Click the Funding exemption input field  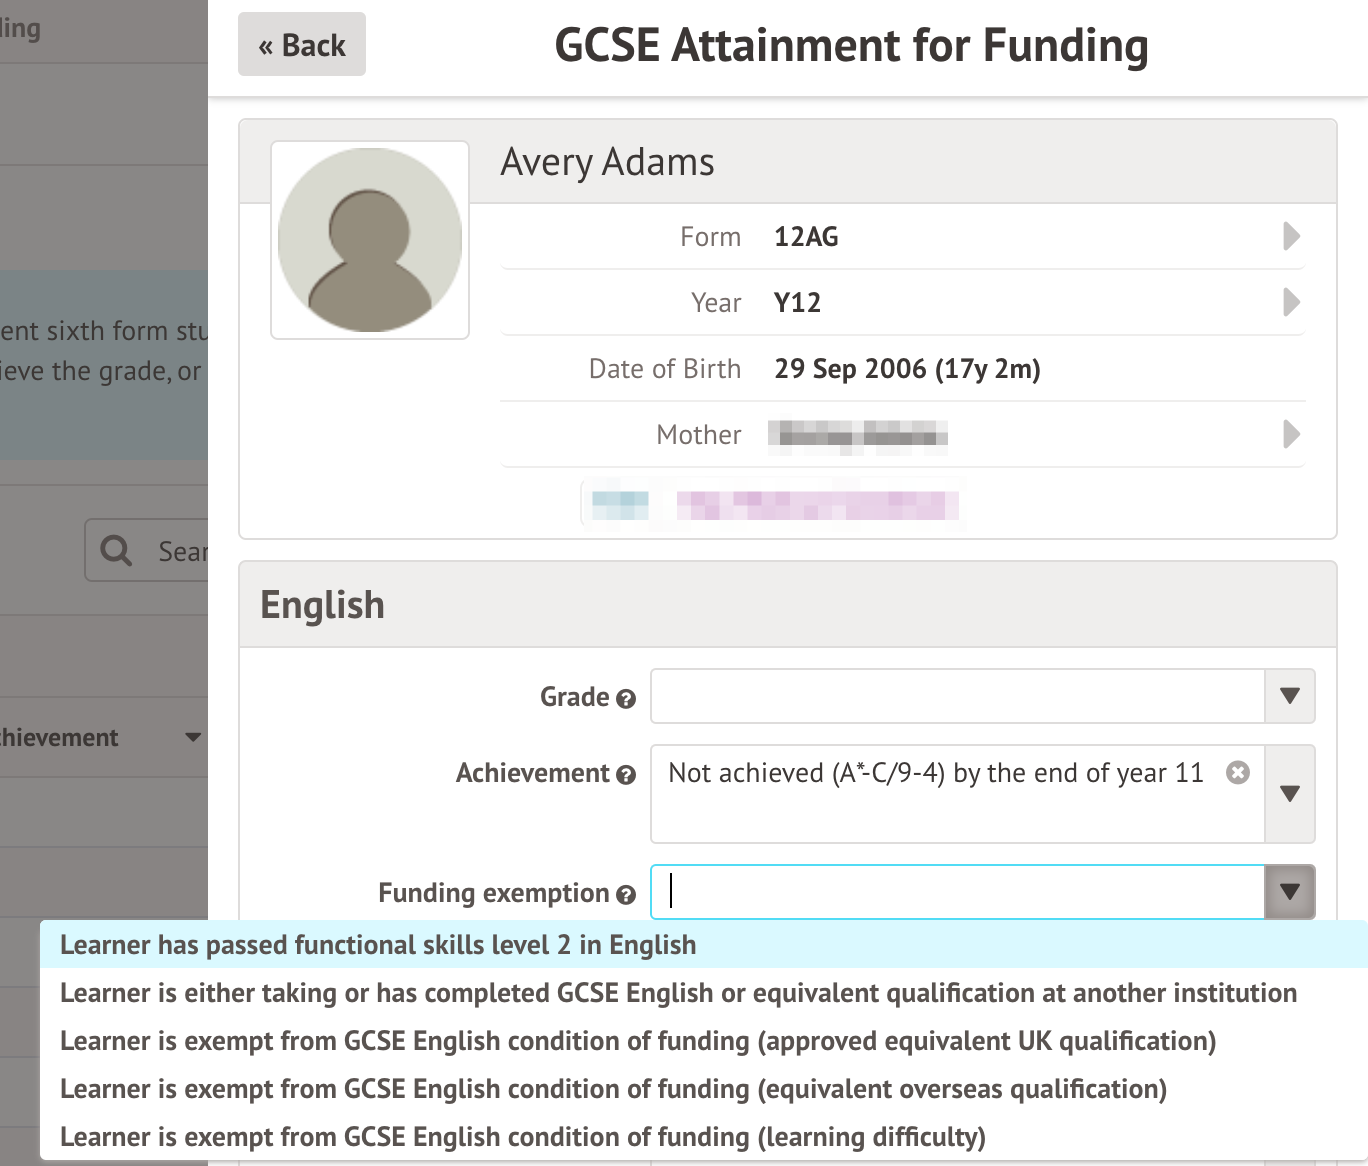click(x=958, y=892)
